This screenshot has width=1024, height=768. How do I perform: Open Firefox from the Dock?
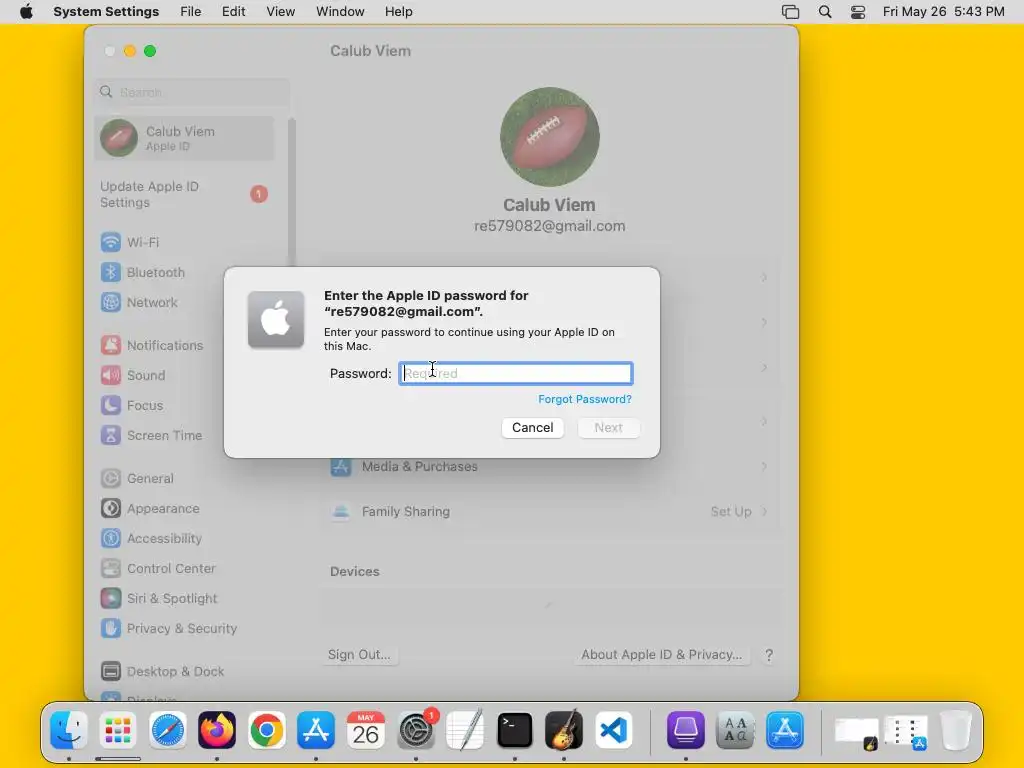217,730
